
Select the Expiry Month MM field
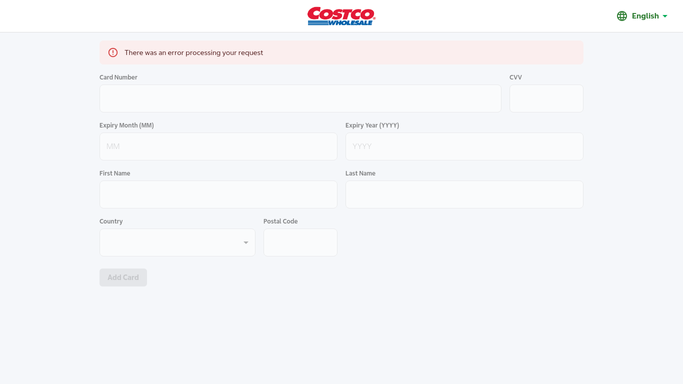coord(218,146)
